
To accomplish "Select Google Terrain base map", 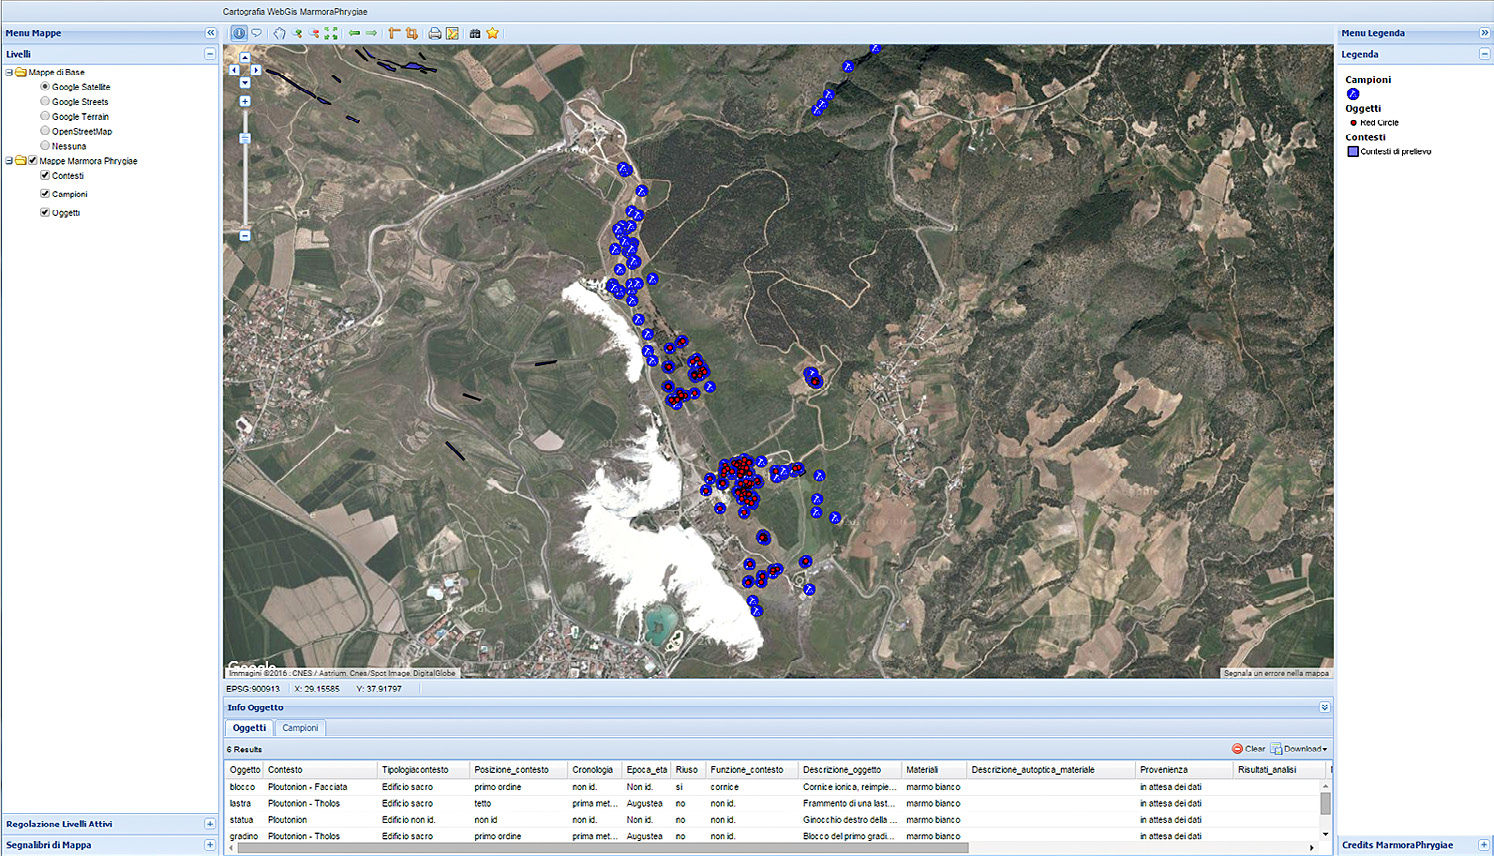I will pyautogui.click(x=45, y=116).
